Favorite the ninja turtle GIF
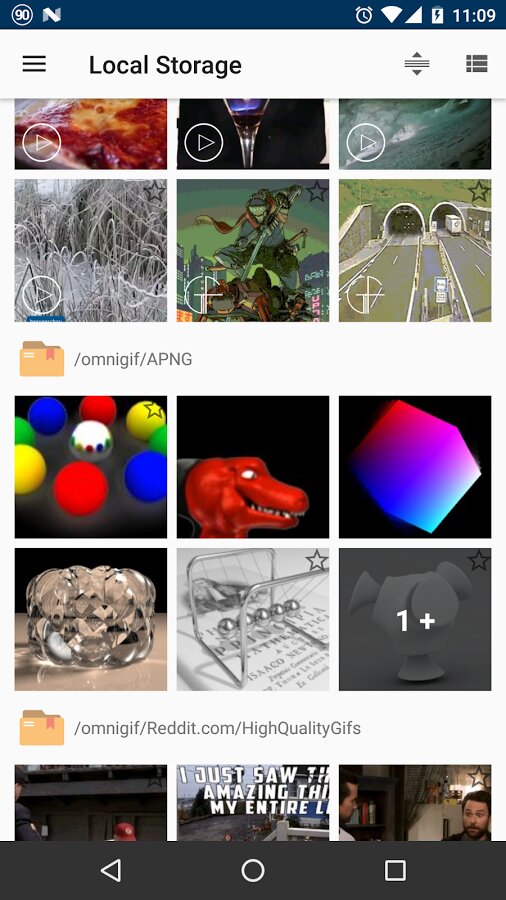506x900 pixels. (x=316, y=191)
